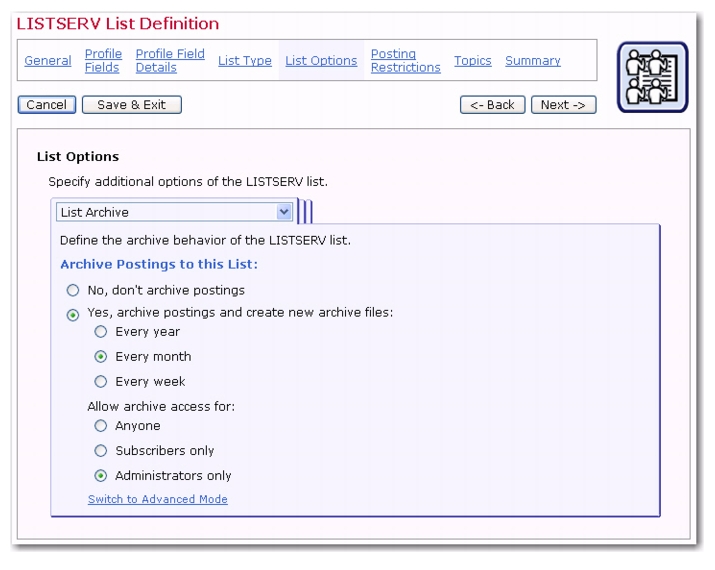Screen dimensions: 715x570
Task: Click the Cancel button
Action: click(x=47, y=105)
